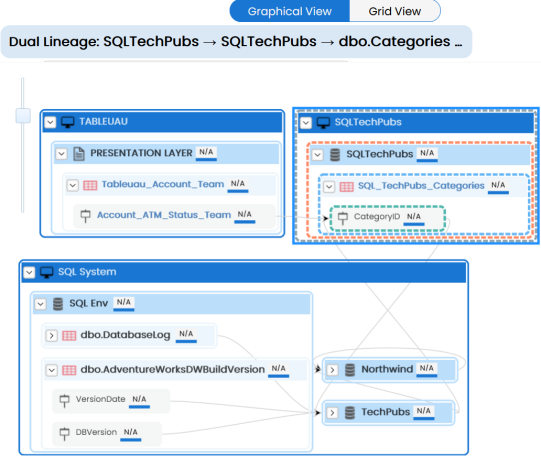Switch to Grid View tab
Image resolution: width=541 pixels, height=457 pixels.
pos(395,11)
